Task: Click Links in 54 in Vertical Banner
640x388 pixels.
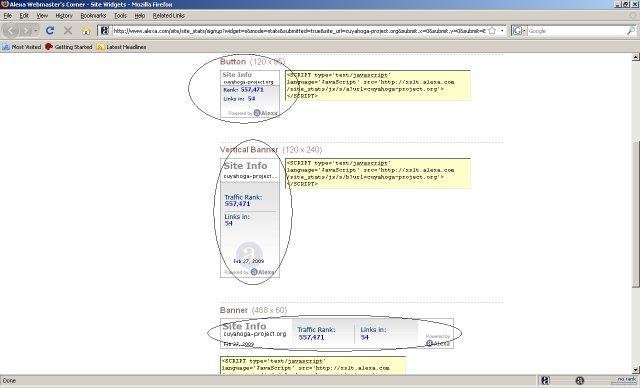Action: point(237,220)
